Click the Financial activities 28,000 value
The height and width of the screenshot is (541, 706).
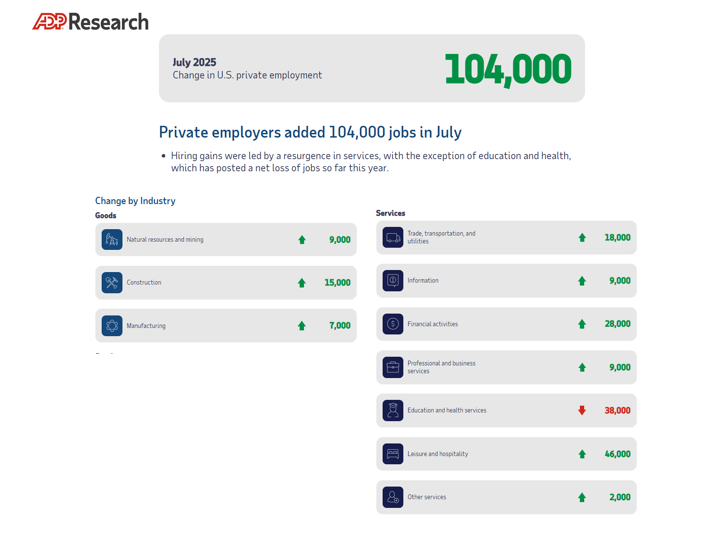(x=617, y=324)
